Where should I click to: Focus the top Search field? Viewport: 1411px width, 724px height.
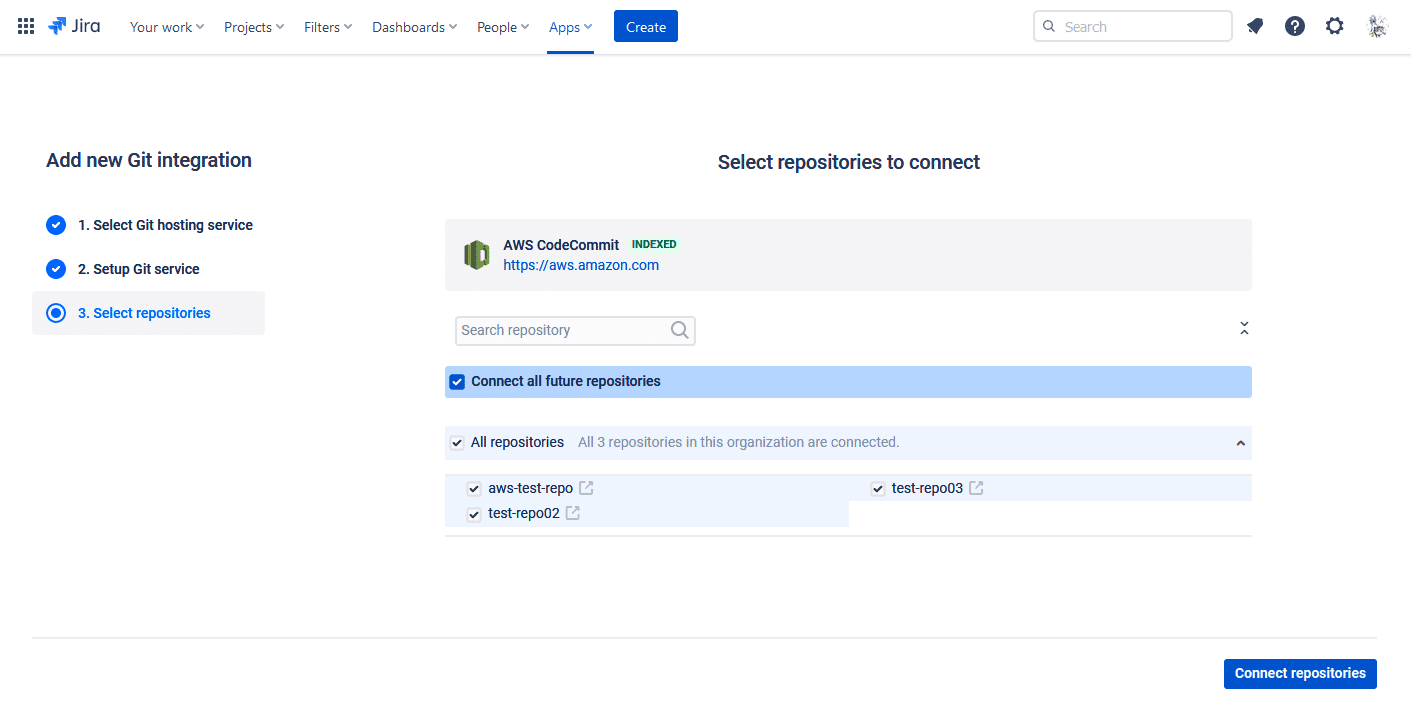(x=1132, y=27)
